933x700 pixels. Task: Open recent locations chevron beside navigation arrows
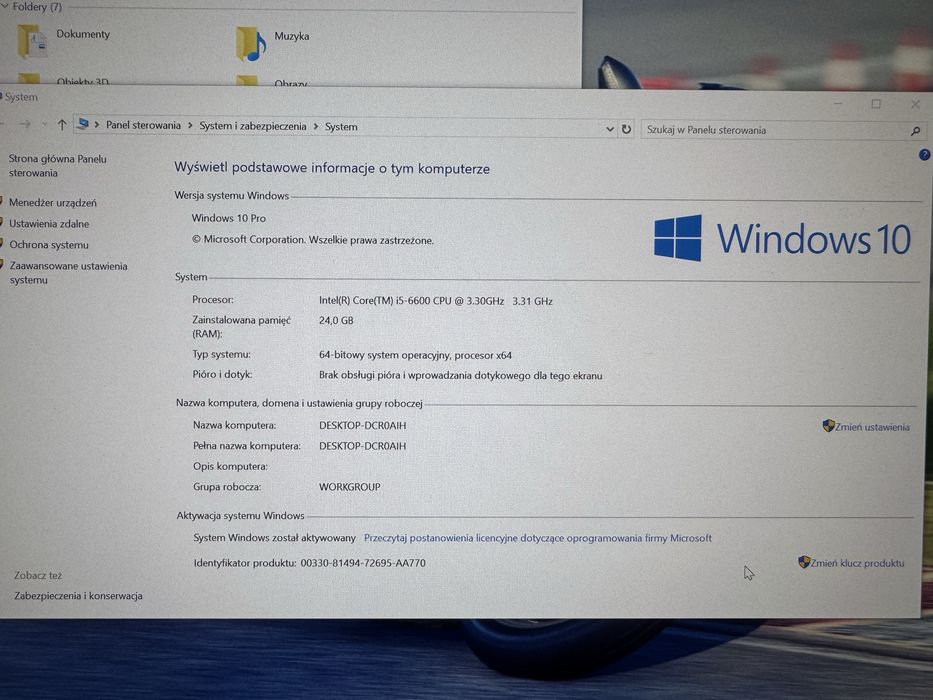(x=44, y=124)
